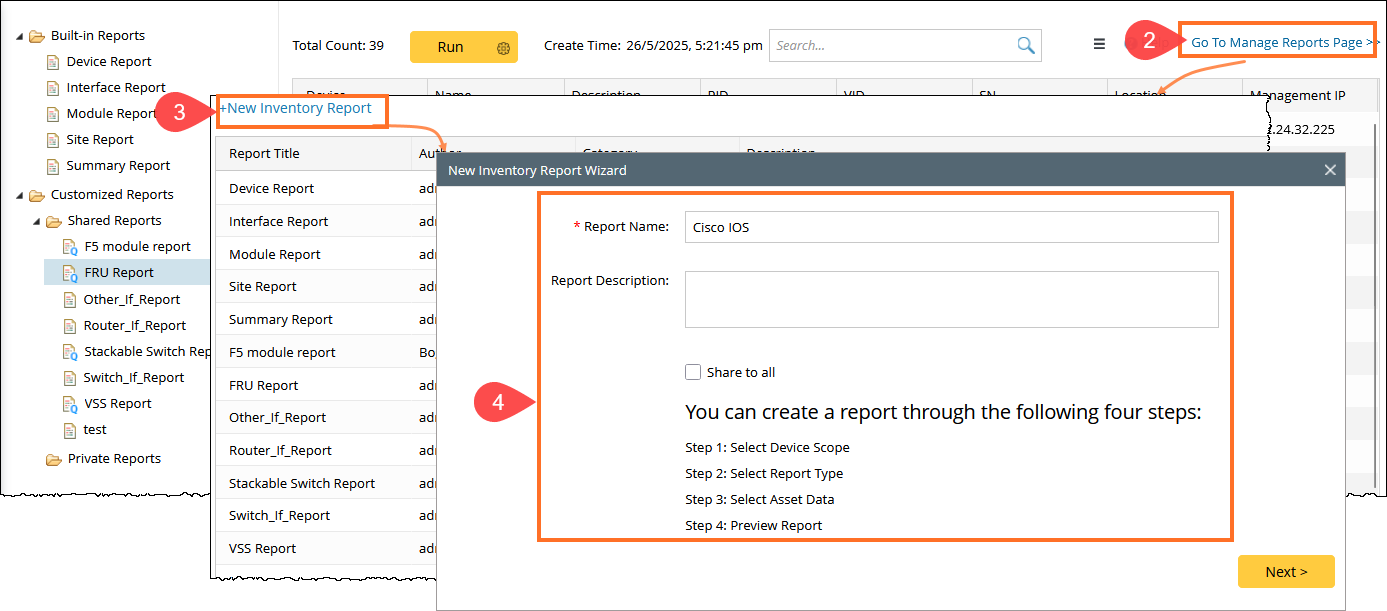Select Router_If_Report in the tree
This screenshot has width=1387, height=611.
135,326
